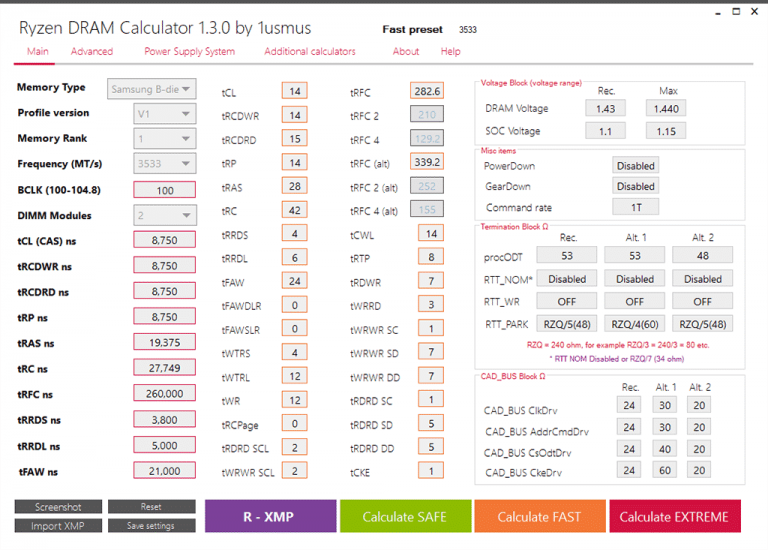Image resolution: width=768 pixels, height=550 pixels.
Task: Expand the DIMM Modules dropdown
Action: 165,215
